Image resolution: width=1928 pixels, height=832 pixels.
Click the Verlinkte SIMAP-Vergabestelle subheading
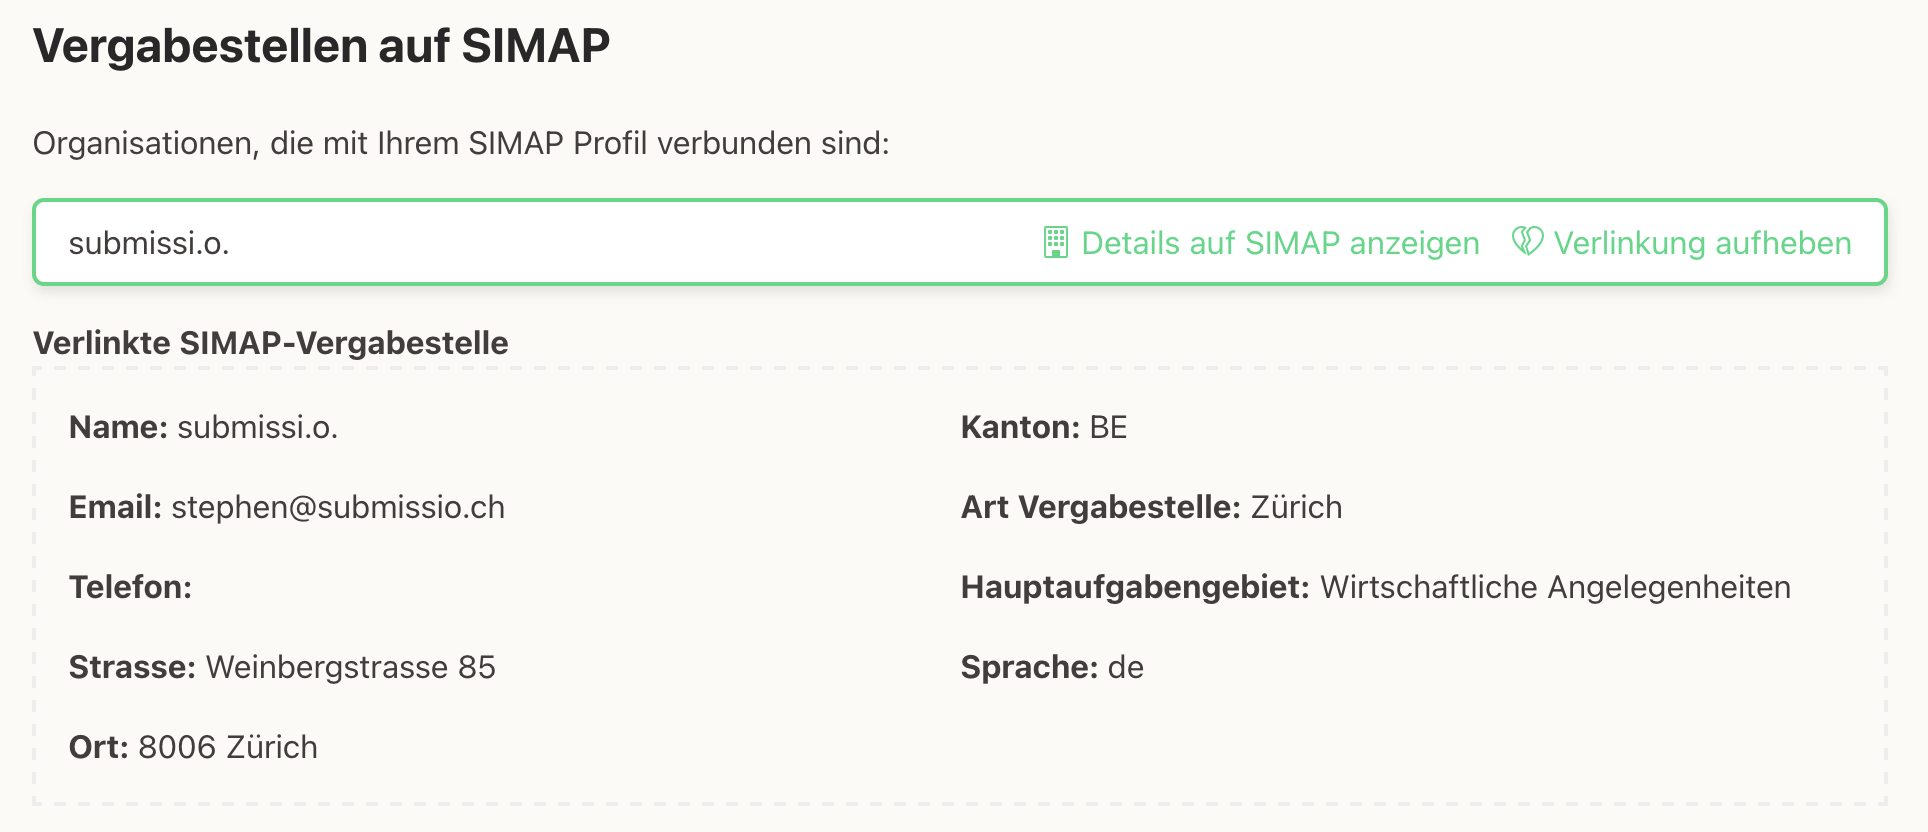271,343
